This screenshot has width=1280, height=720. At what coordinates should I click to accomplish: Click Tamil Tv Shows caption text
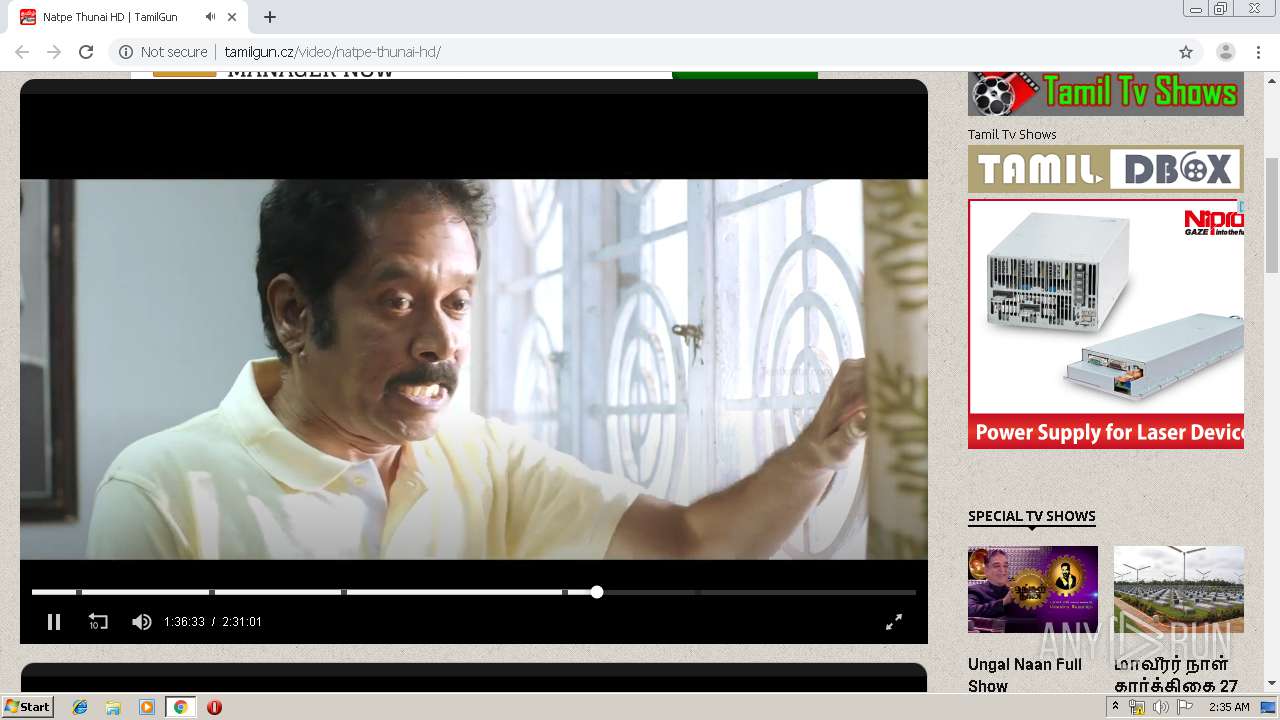[x=1012, y=134]
